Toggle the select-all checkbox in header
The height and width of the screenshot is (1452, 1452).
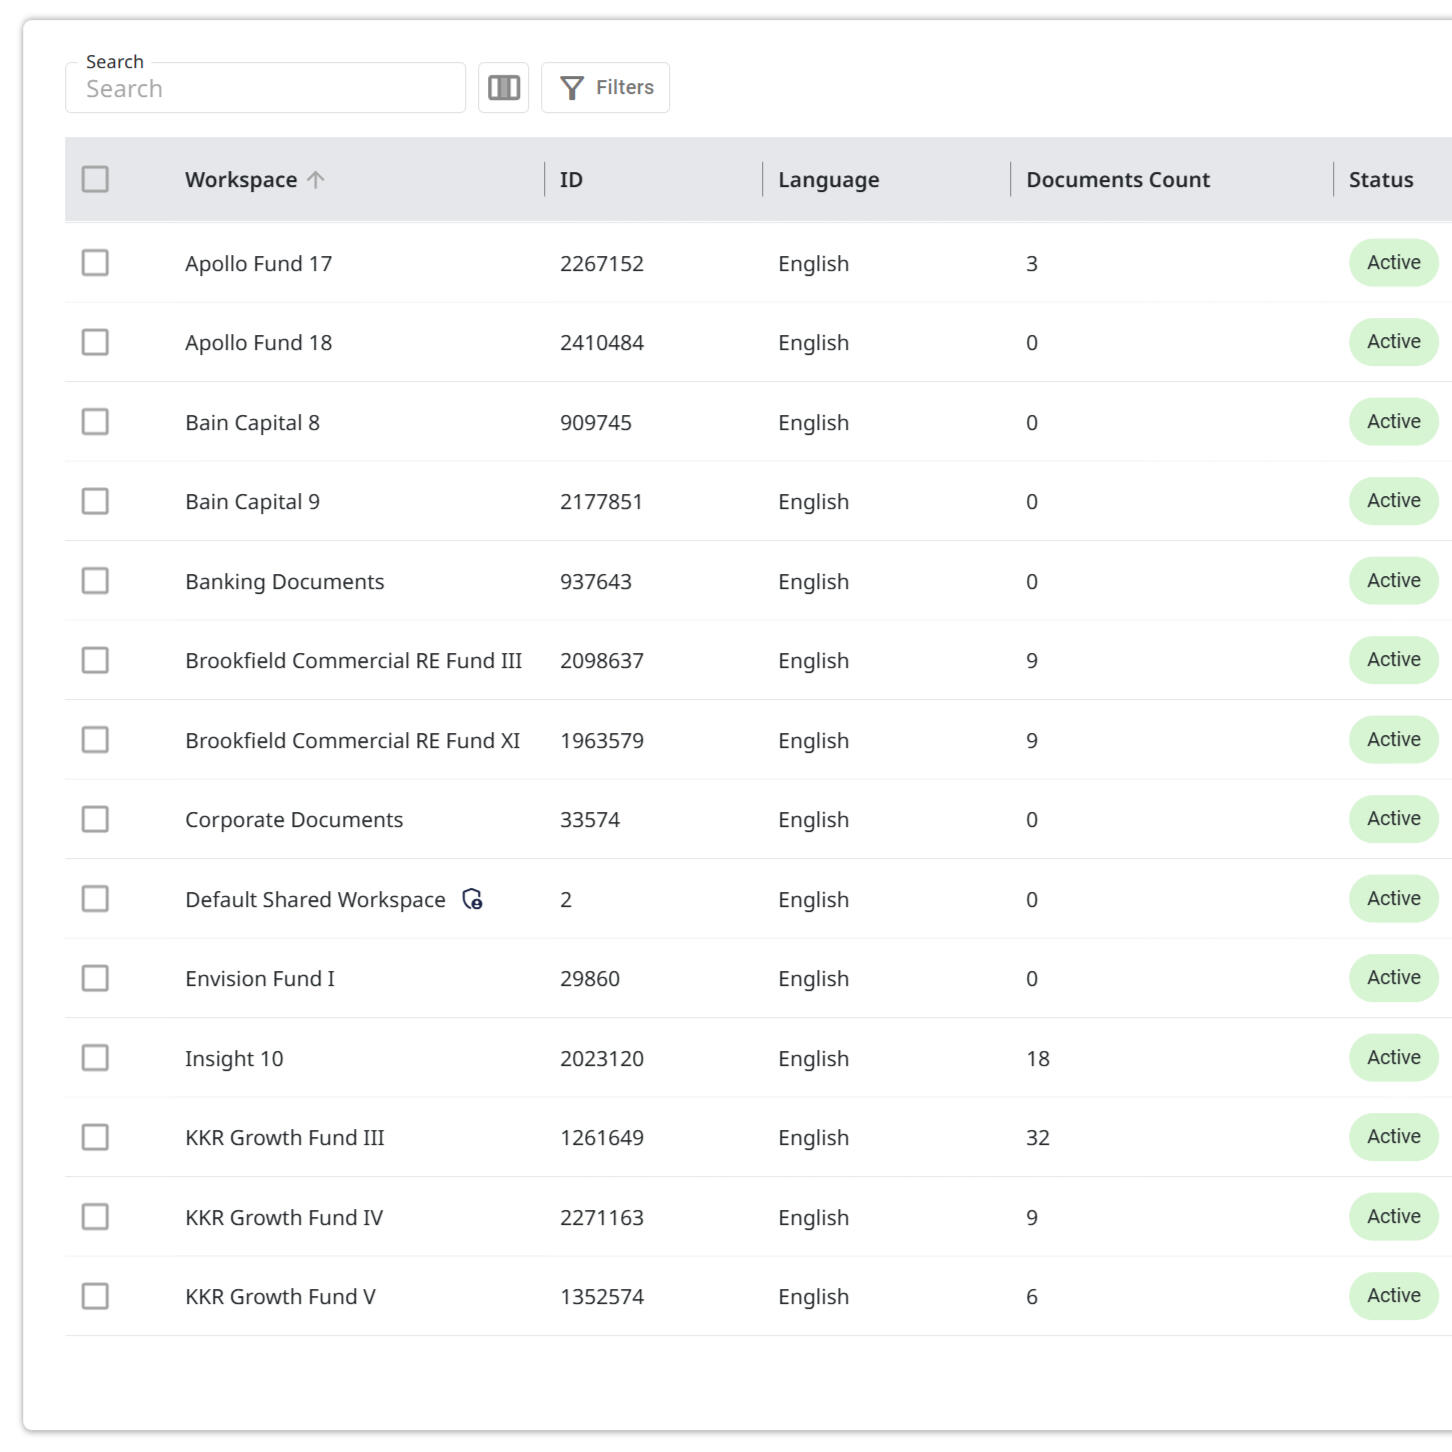coord(95,180)
